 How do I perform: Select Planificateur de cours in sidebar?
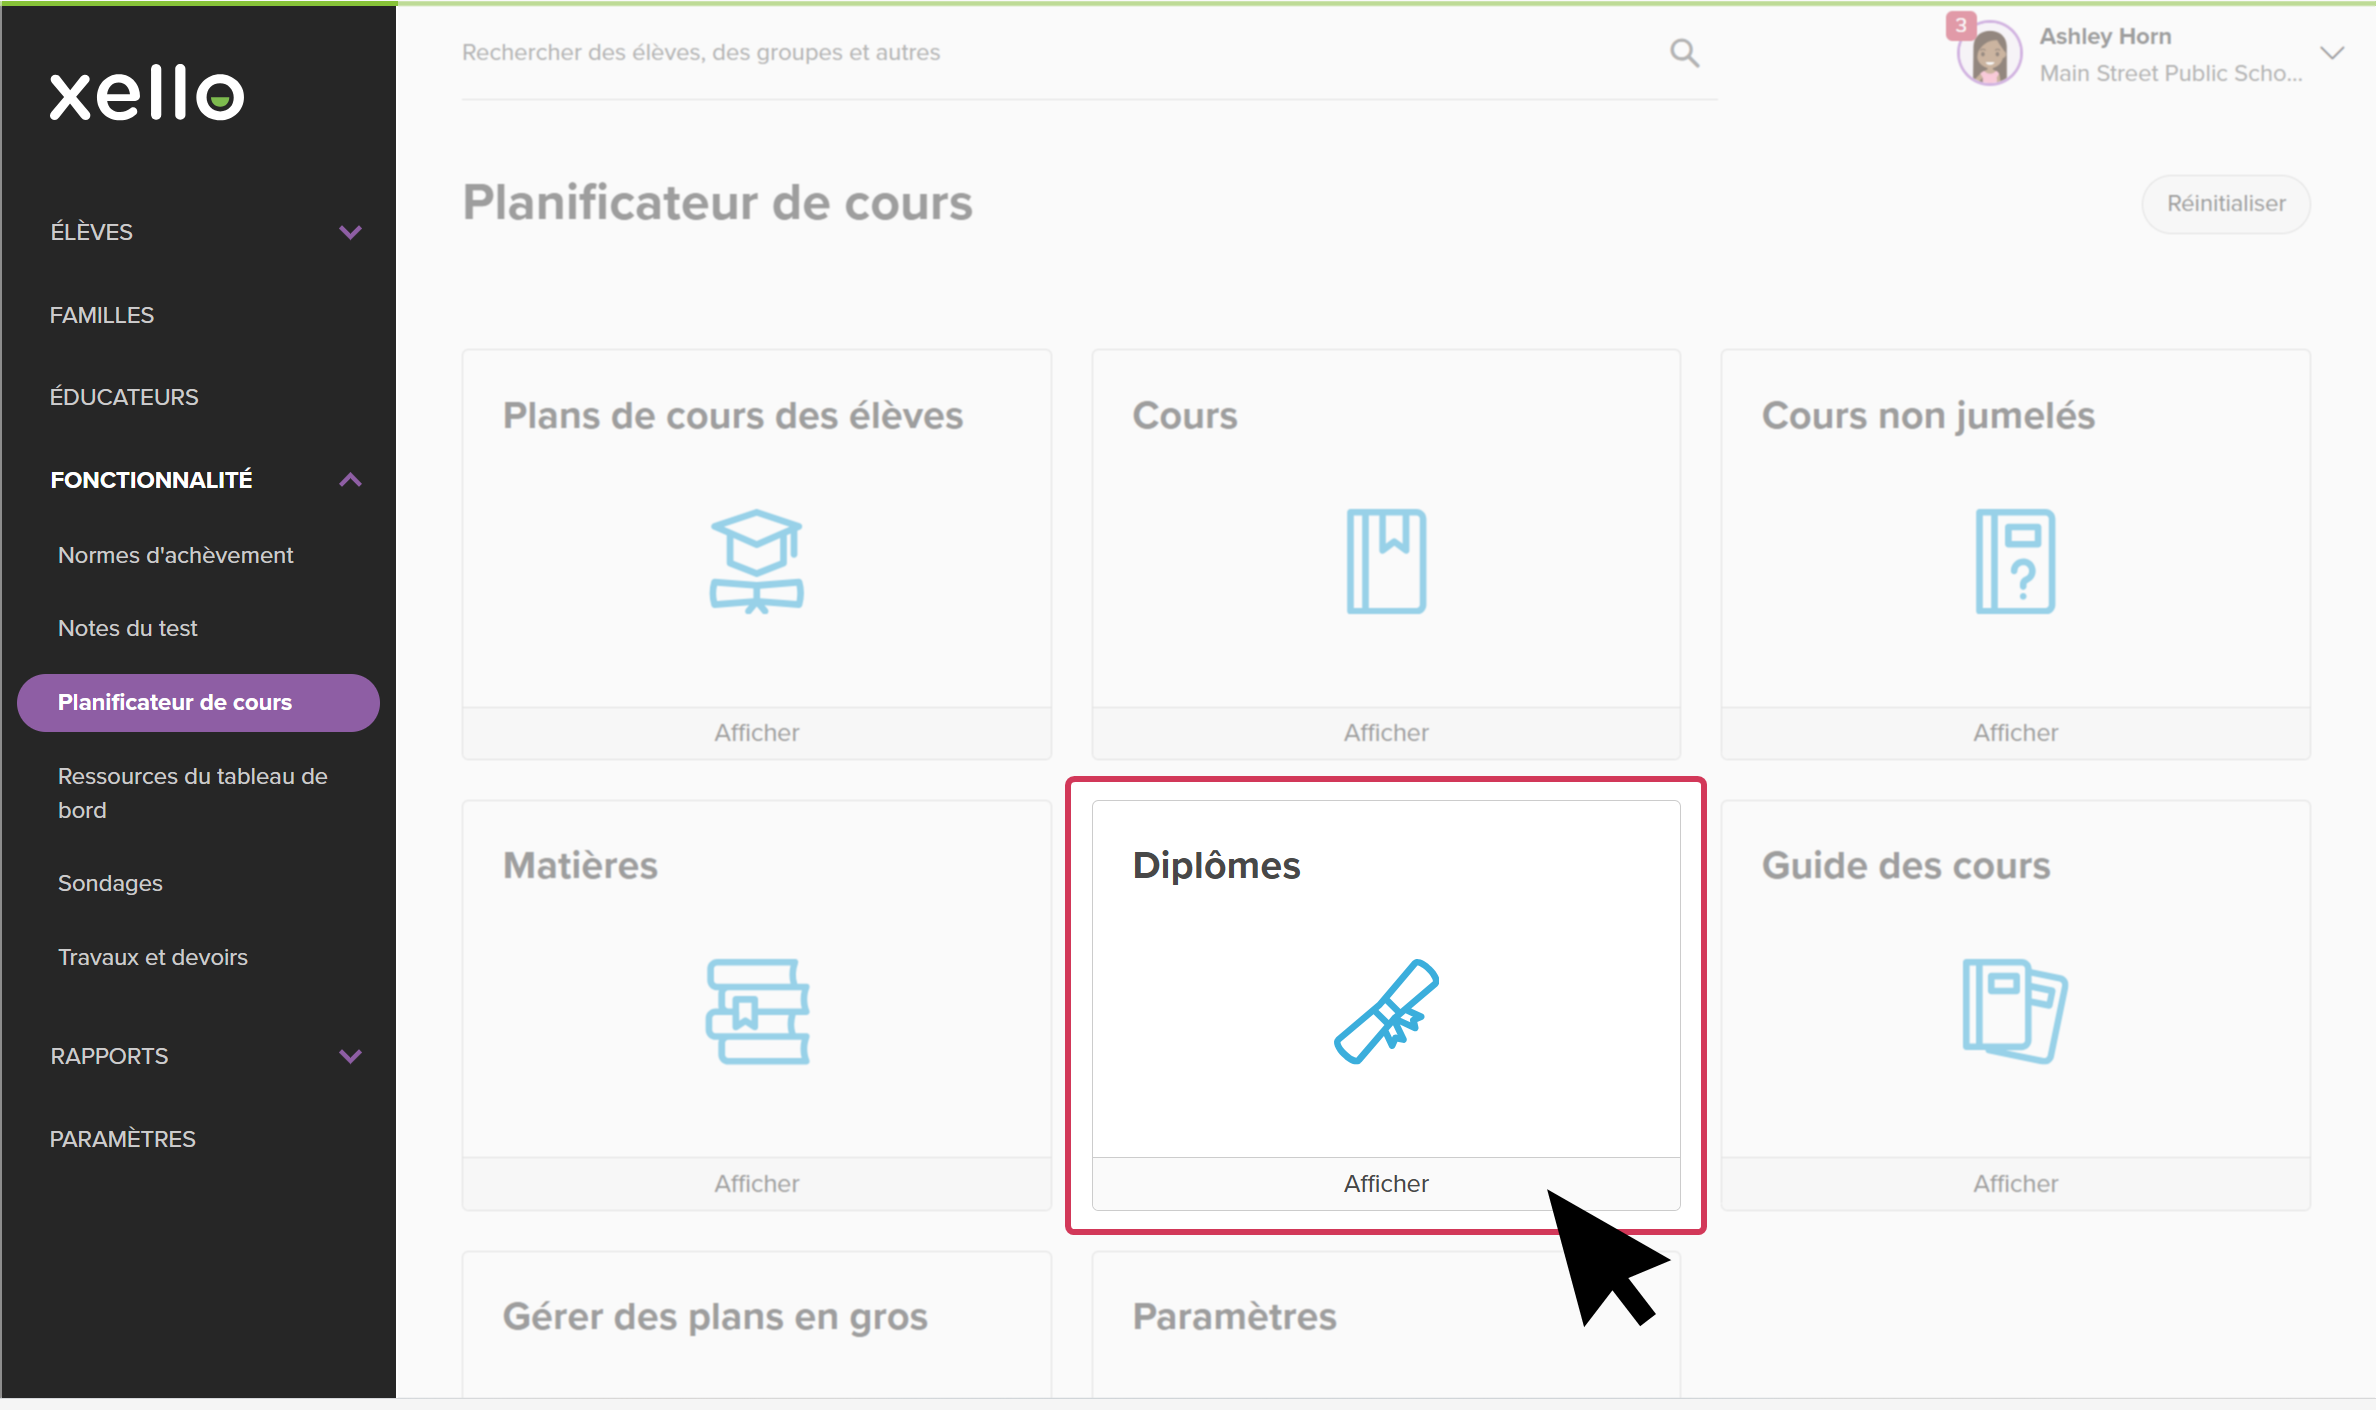[198, 702]
